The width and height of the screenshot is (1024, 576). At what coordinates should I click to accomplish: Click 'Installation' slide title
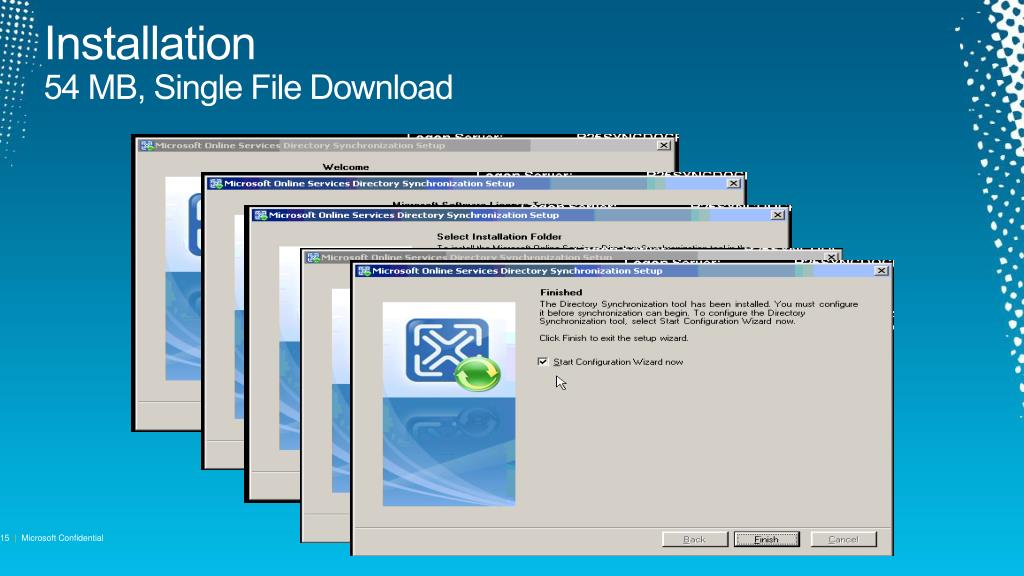[150, 44]
